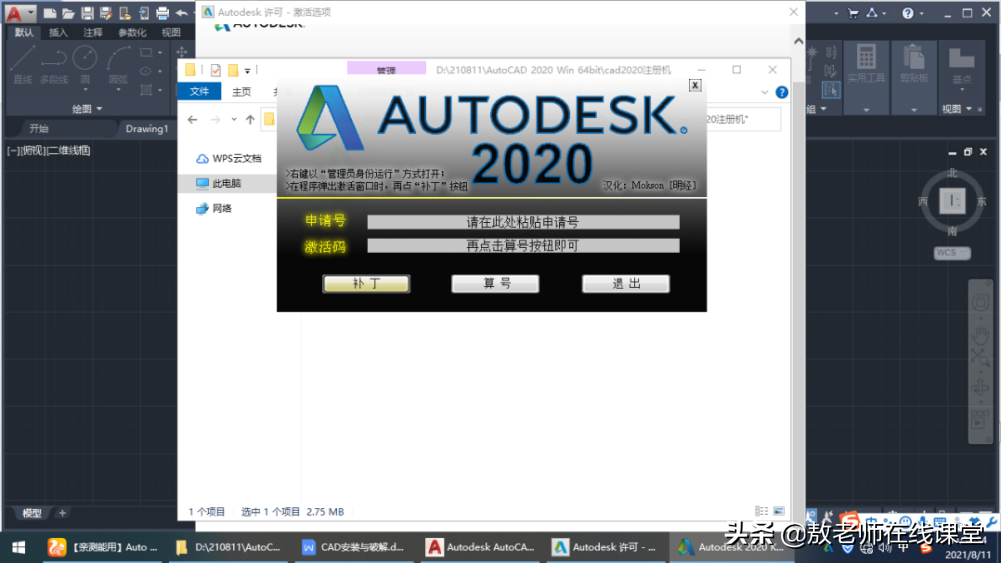Click the Undo arrow in AutoCAD toolbar

click(x=181, y=13)
